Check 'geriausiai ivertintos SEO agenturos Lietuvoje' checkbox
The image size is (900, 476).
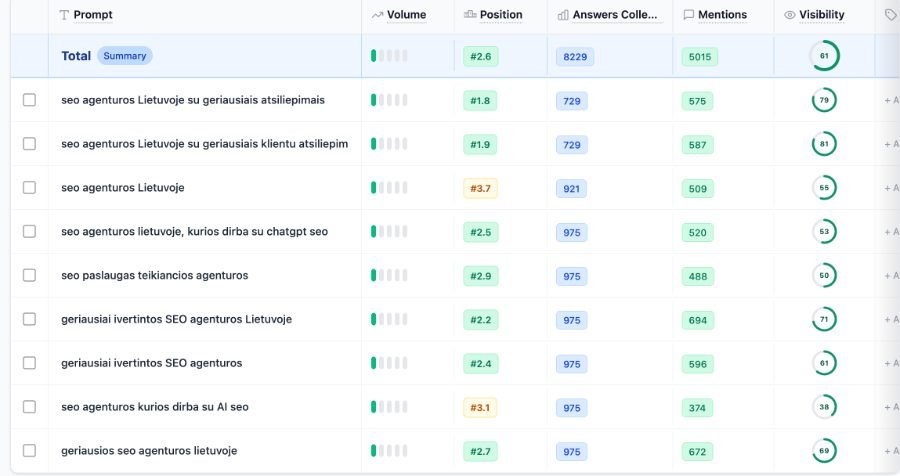coord(29,319)
